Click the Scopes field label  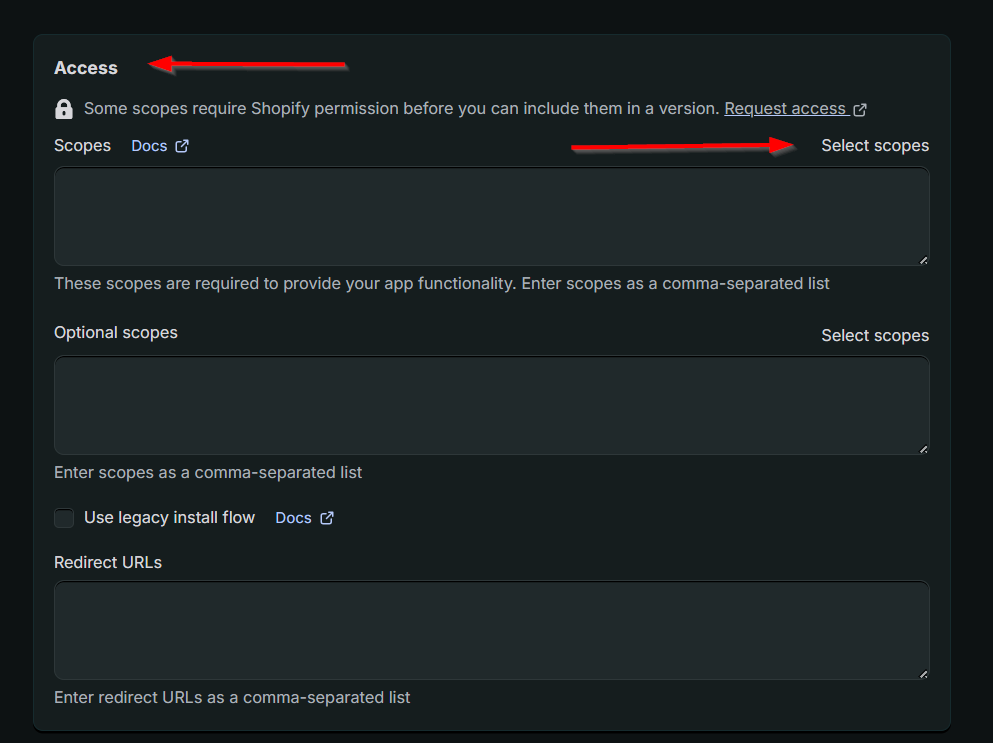point(82,146)
